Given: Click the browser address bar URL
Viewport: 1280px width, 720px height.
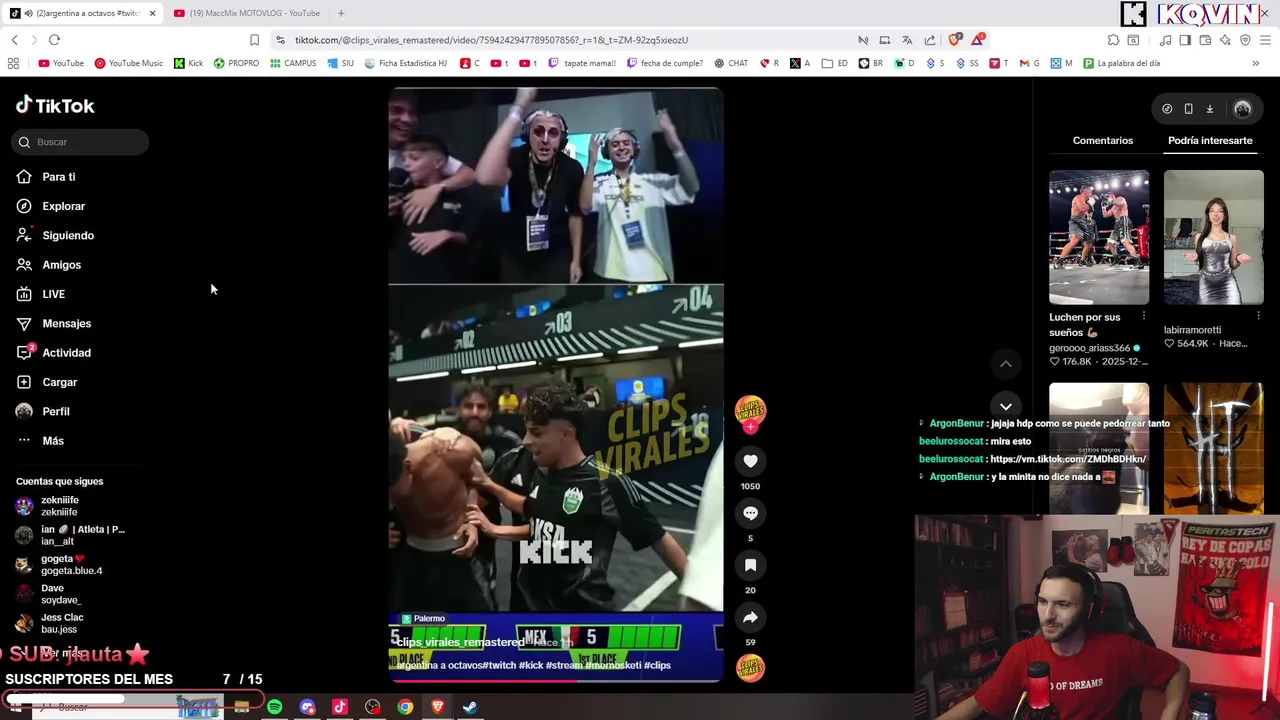Looking at the screenshot, I should (x=491, y=40).
